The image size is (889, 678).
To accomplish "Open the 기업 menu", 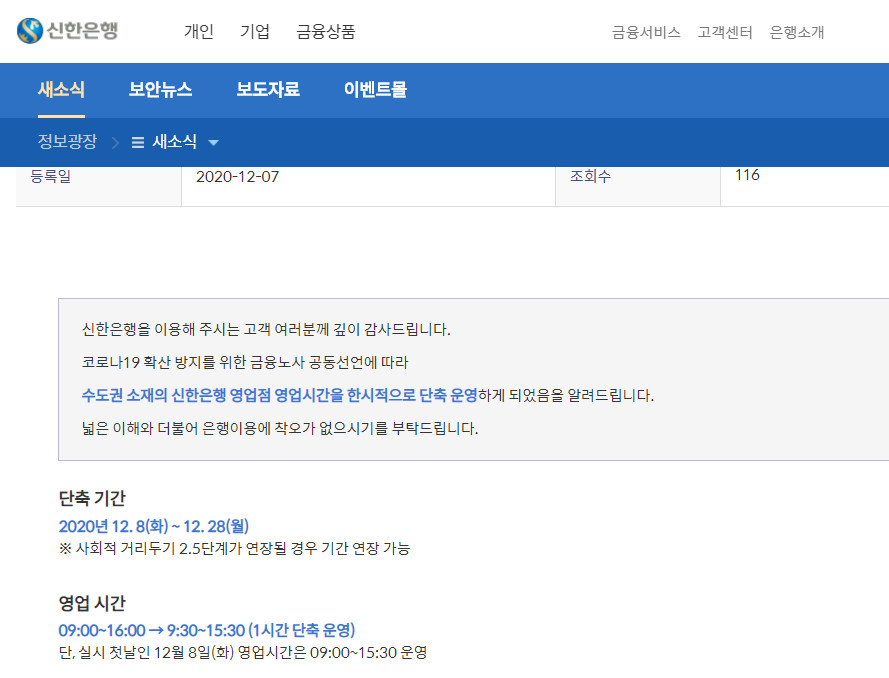I will coord(255,31).
